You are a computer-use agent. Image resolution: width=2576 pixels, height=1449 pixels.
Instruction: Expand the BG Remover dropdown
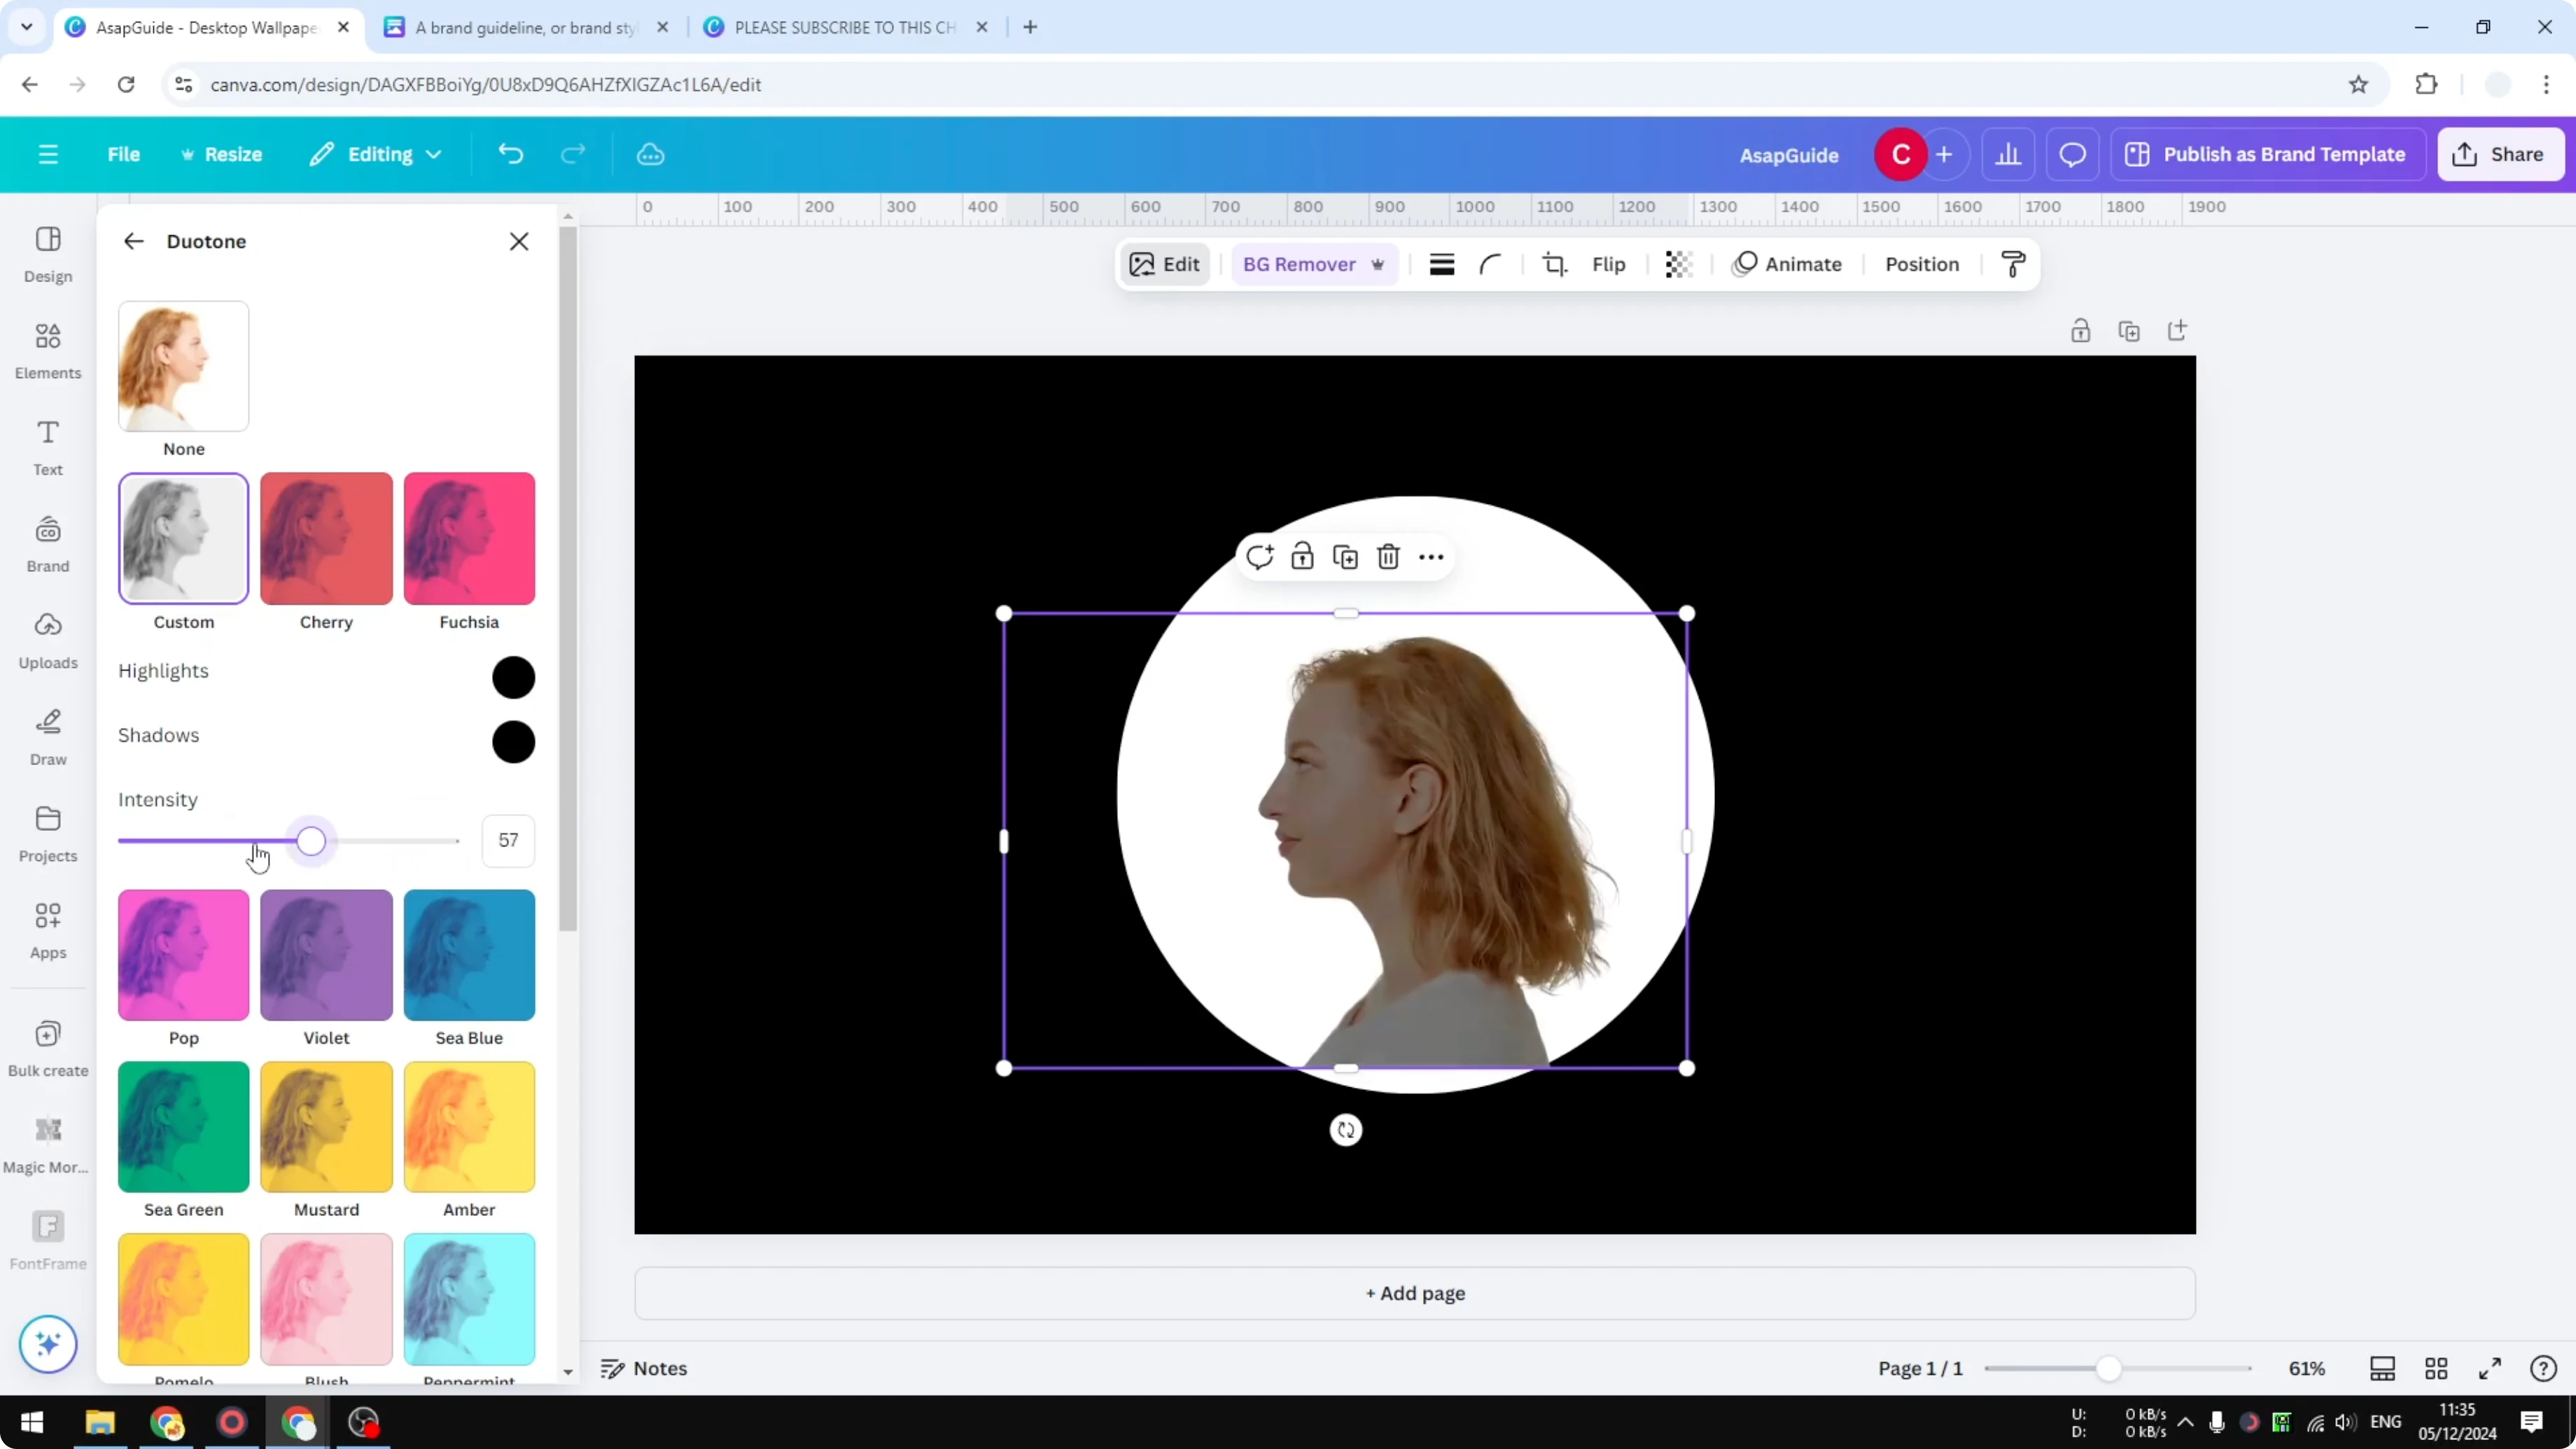(x=1379, y=264)
